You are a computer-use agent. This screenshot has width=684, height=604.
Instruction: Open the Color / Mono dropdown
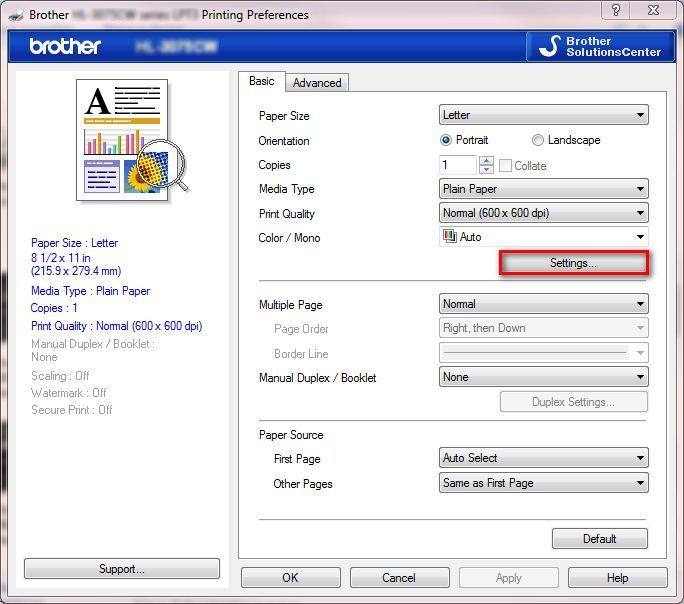tap(543, 237)
